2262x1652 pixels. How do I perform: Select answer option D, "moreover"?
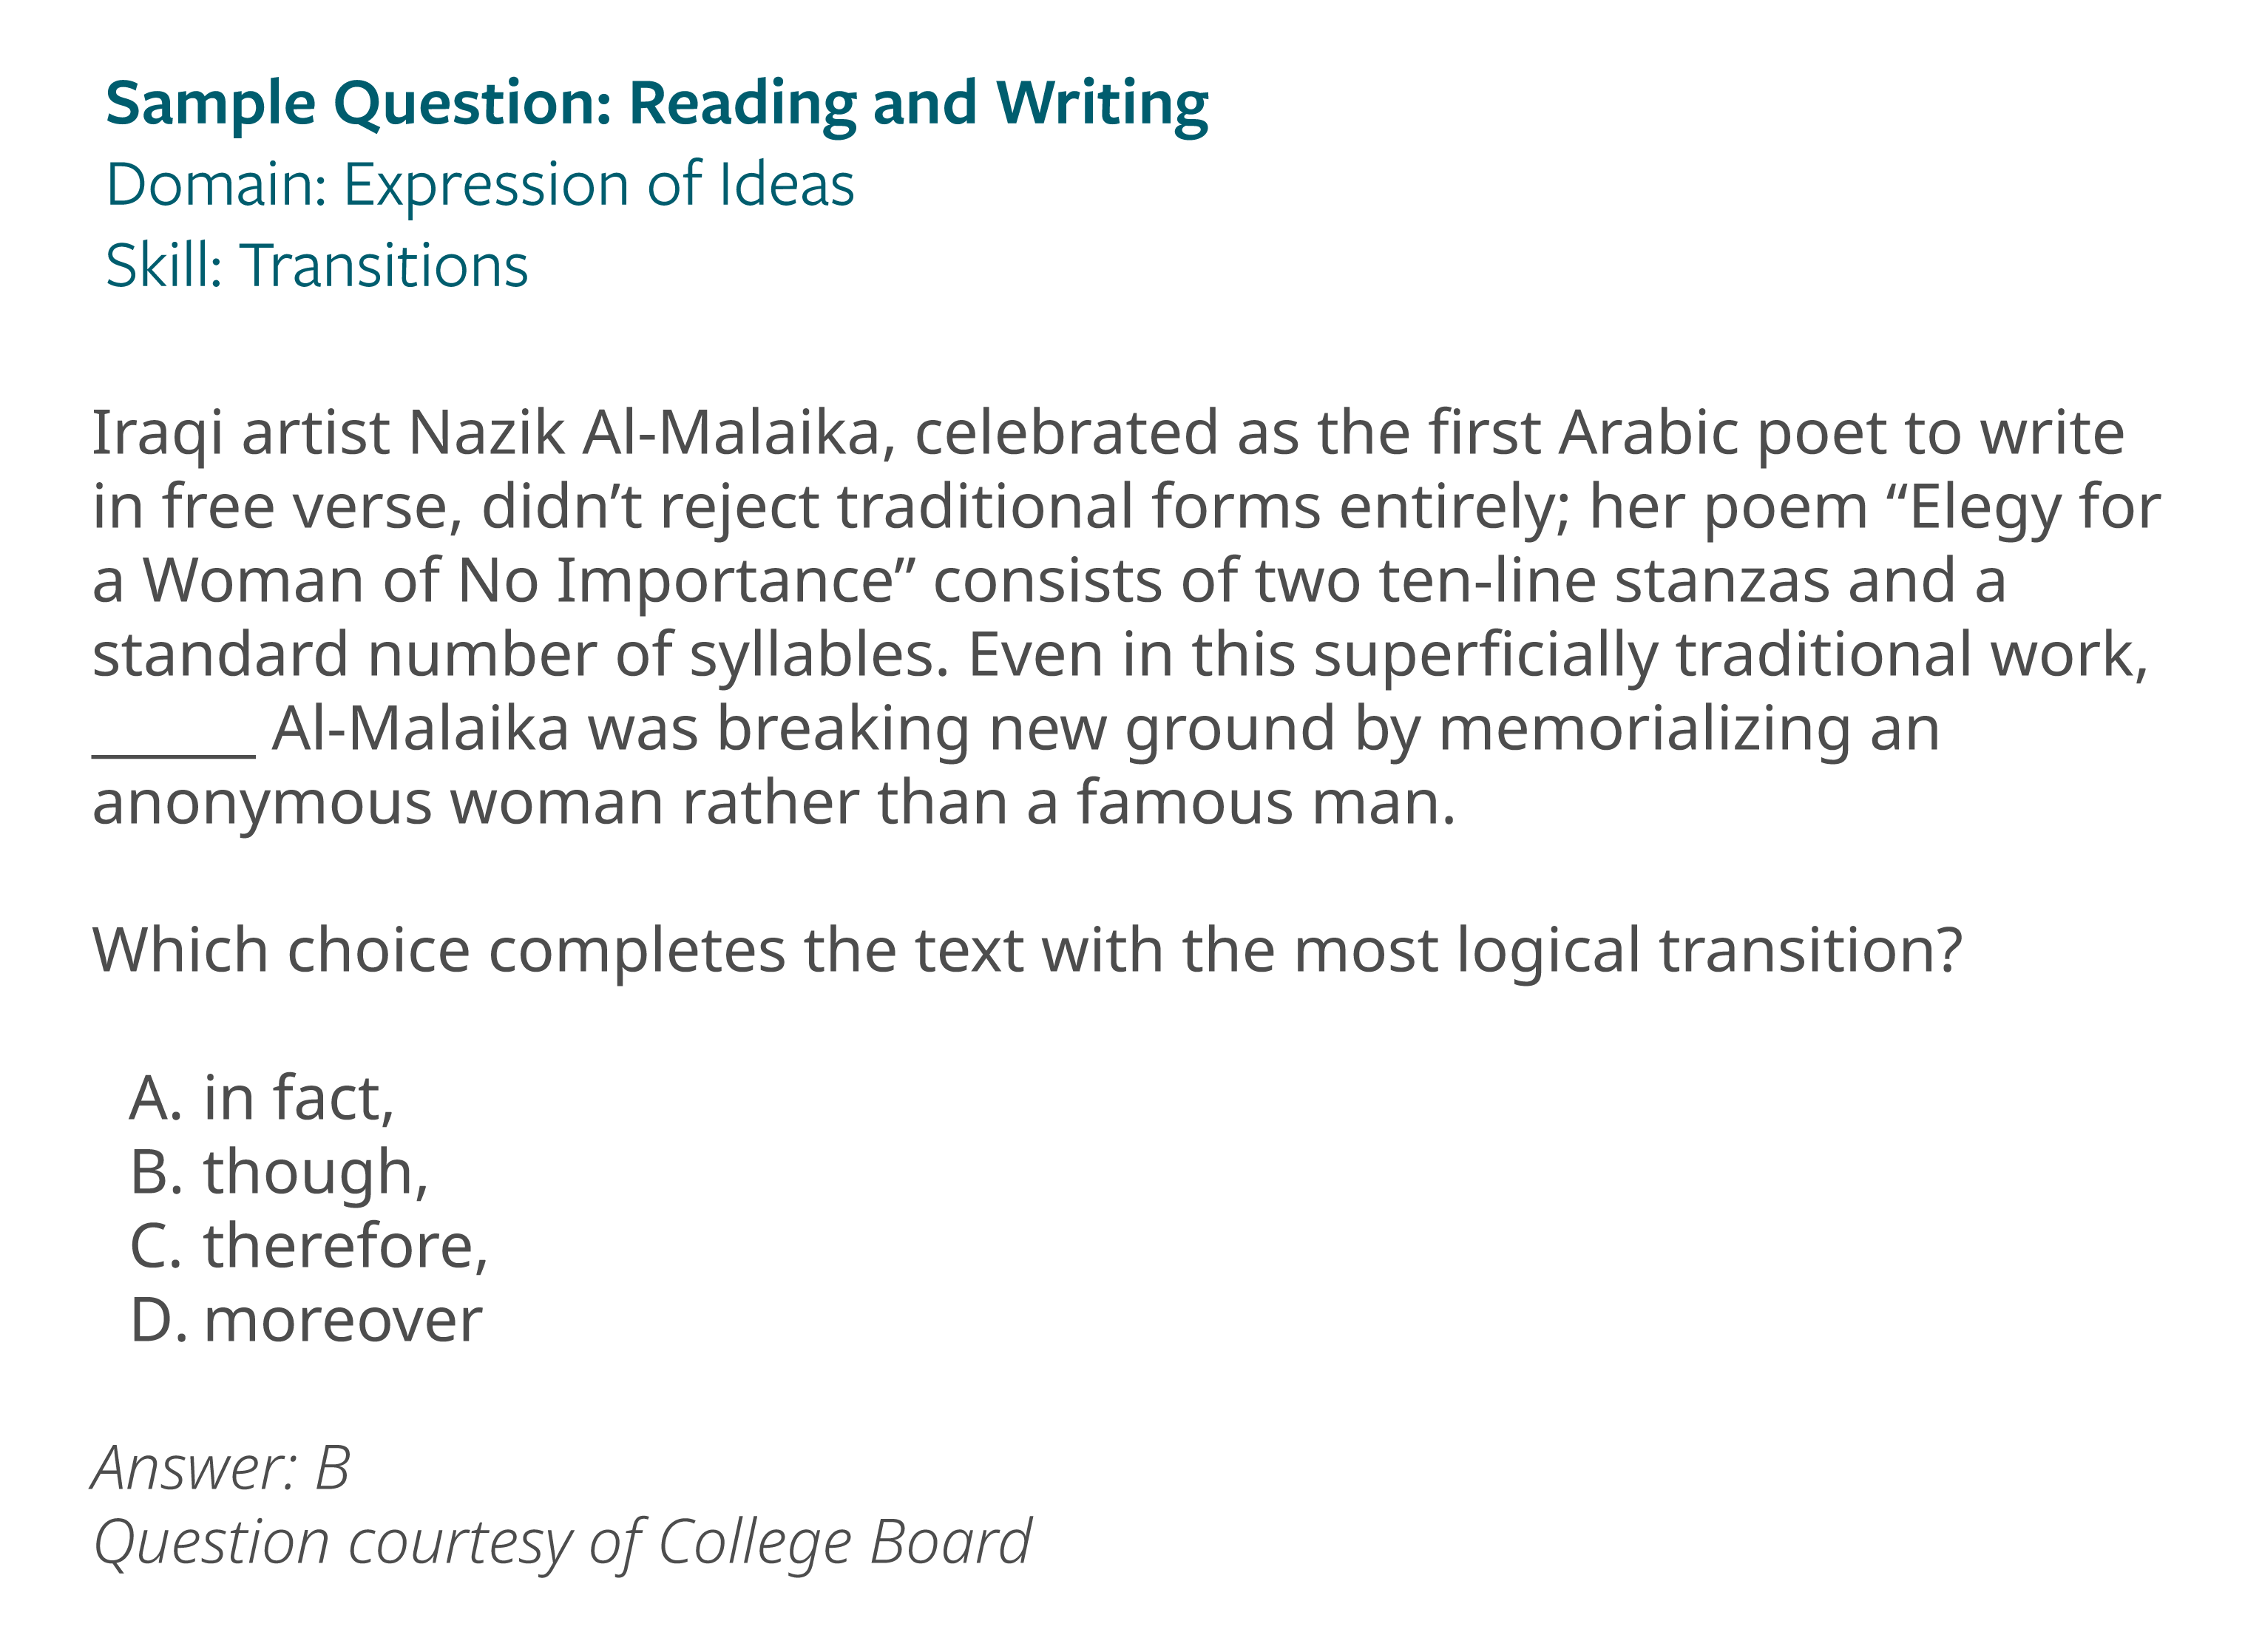(306, 1320)
